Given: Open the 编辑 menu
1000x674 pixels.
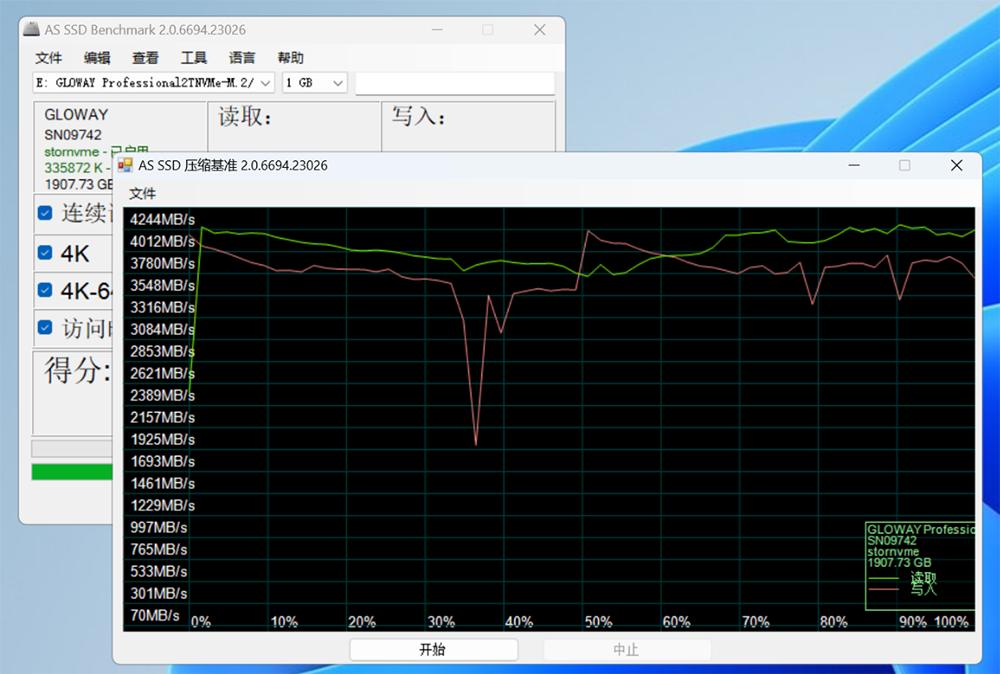Looking at the screenshot, I should [x=96, y=58].
